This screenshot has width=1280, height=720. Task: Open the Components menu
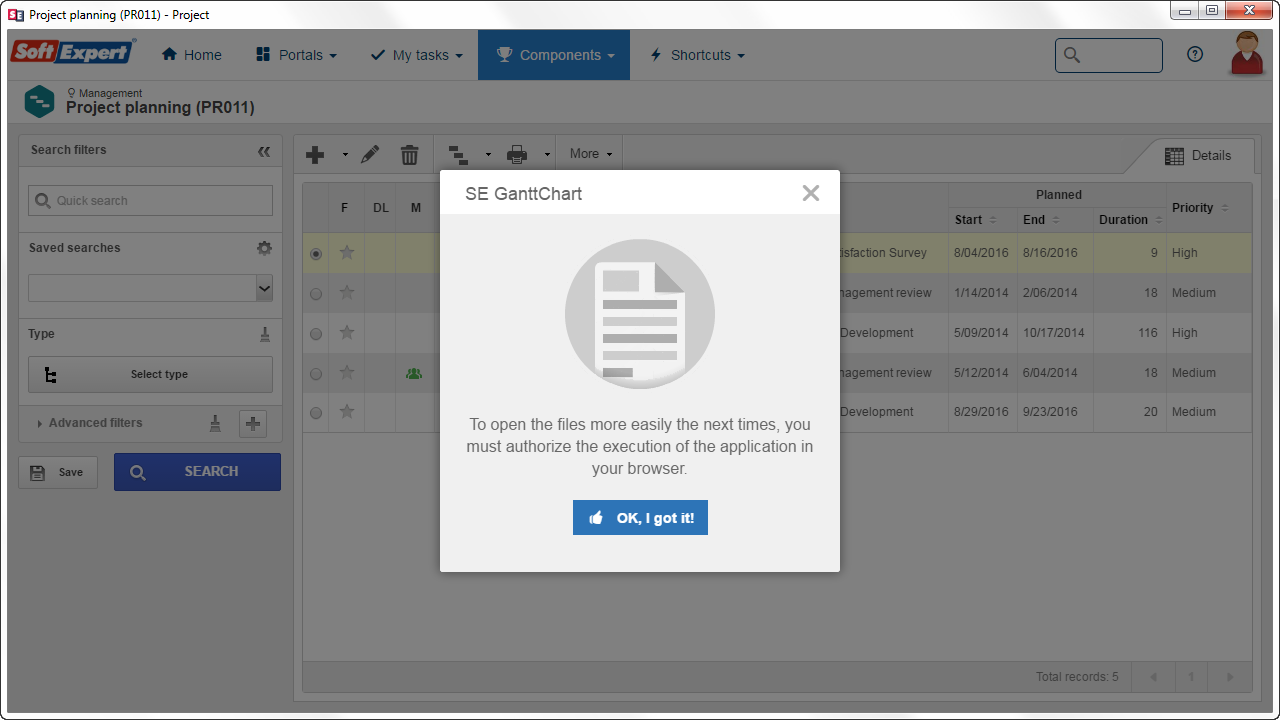coord(554,55)
